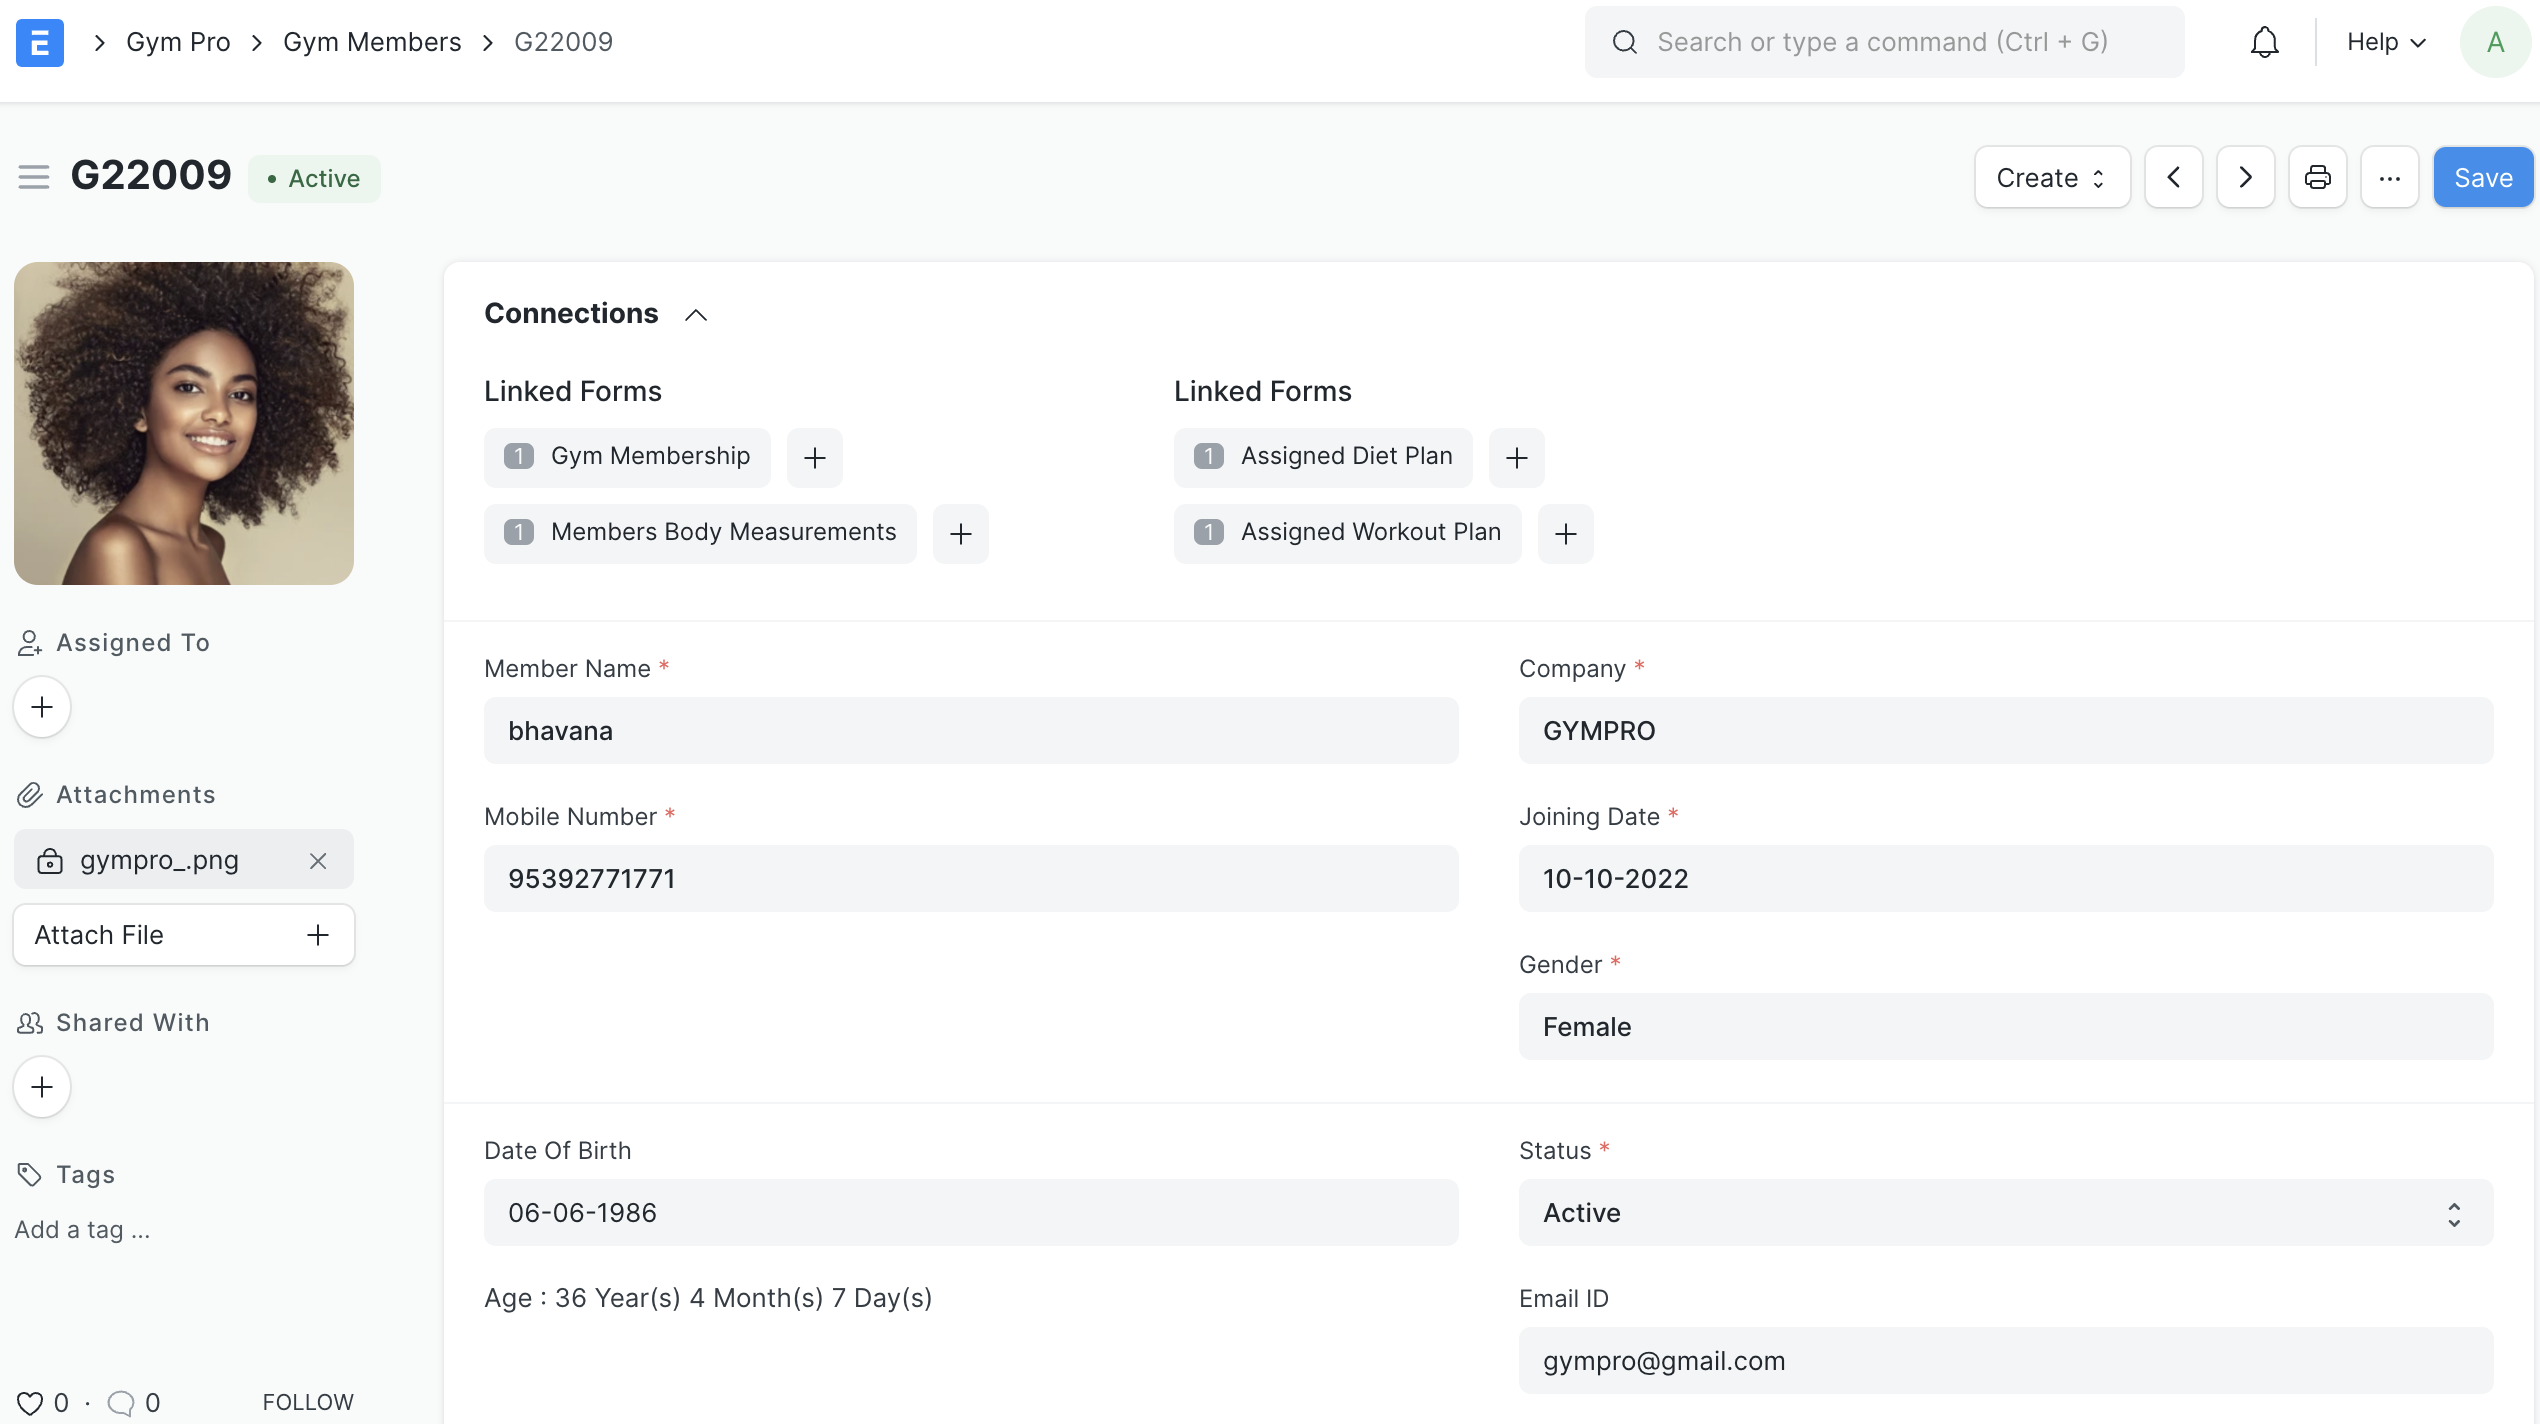Edit the Company field
Screen dimensions: 2540x1424
point(2005,731)
